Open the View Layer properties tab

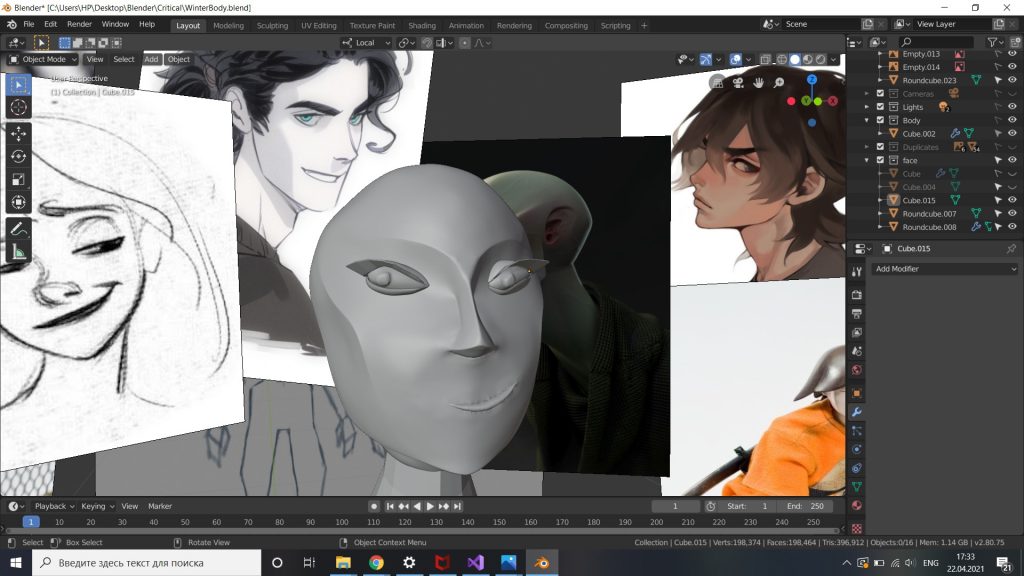pyautogui.click(x=857, y=332)
